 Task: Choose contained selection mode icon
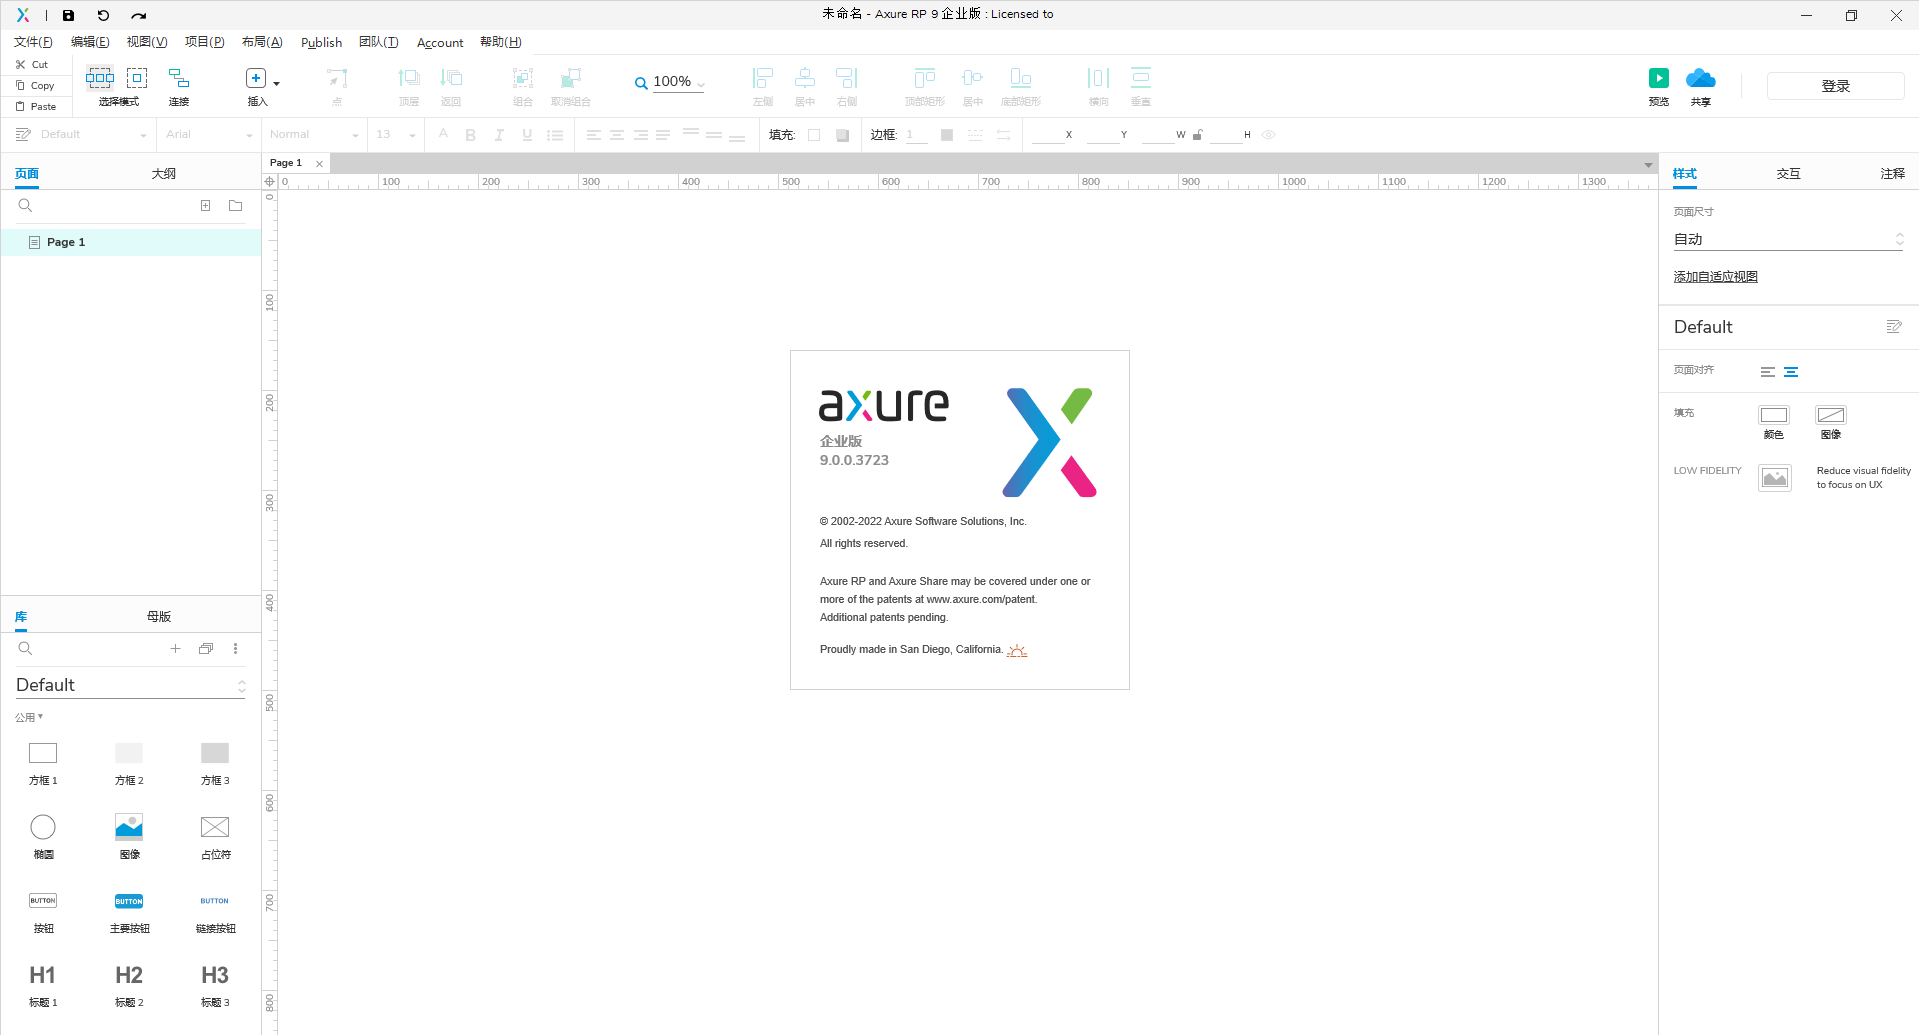(x=137, y=78)
